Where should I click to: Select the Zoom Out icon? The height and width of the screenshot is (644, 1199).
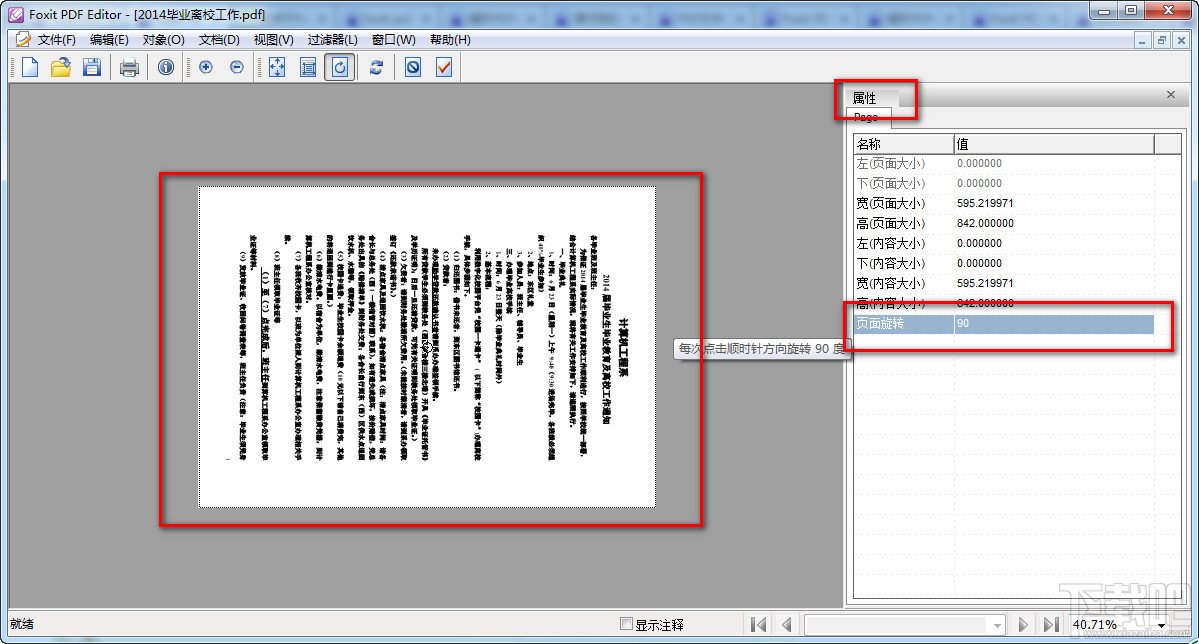238,67
